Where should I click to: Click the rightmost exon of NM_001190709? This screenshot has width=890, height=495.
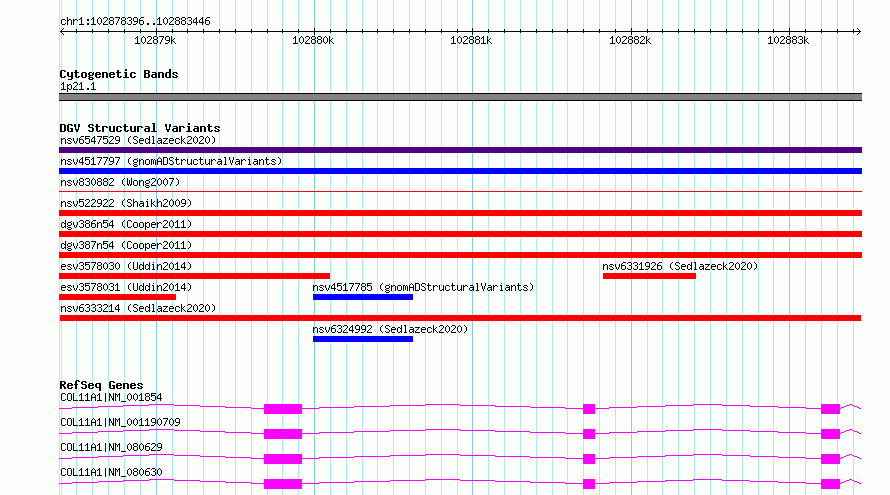click(830, 434)
